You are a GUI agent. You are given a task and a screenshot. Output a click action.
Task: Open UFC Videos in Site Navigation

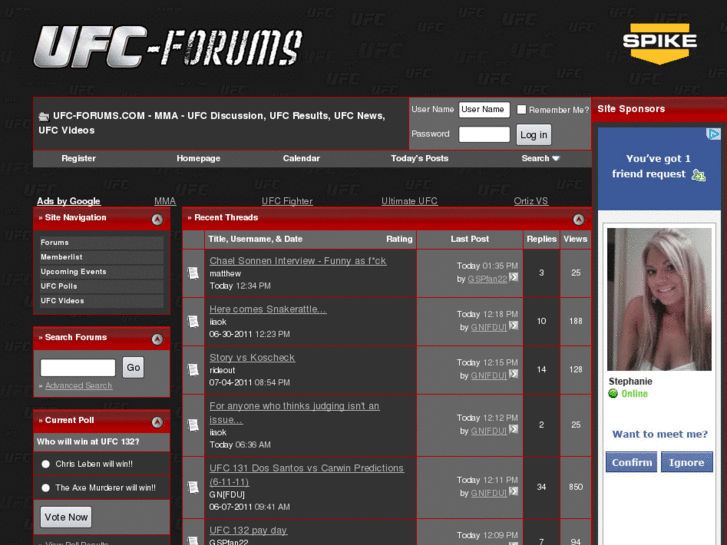[x=102, y=301]
